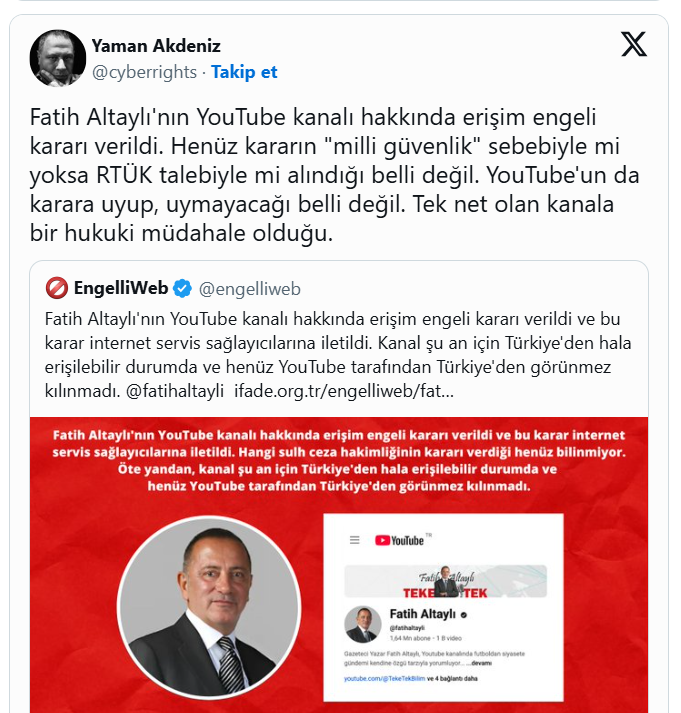Click the YouTube logo in the embedded image

coord(399,540)
